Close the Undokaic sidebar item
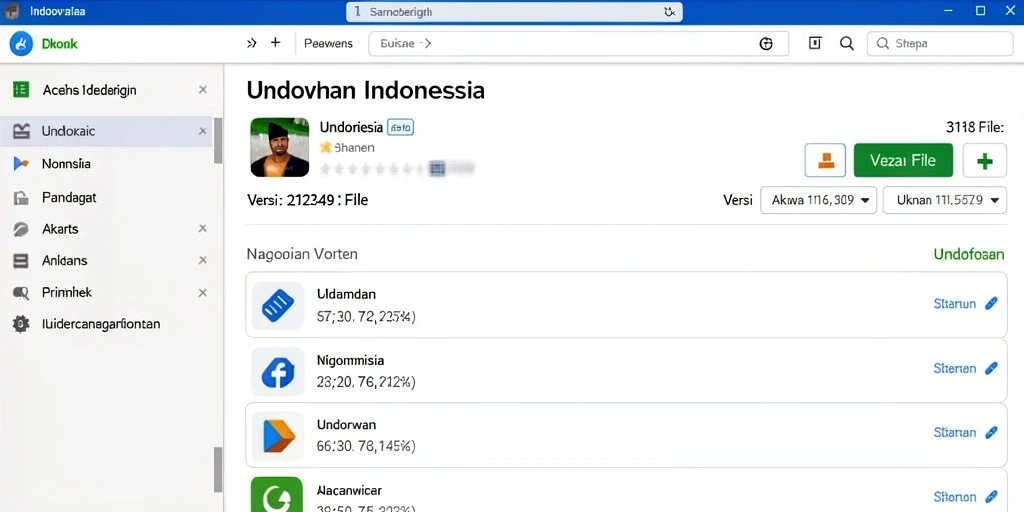Image resolution: width=1024 pixels, height=512 pixels. (x=202, y=131)
